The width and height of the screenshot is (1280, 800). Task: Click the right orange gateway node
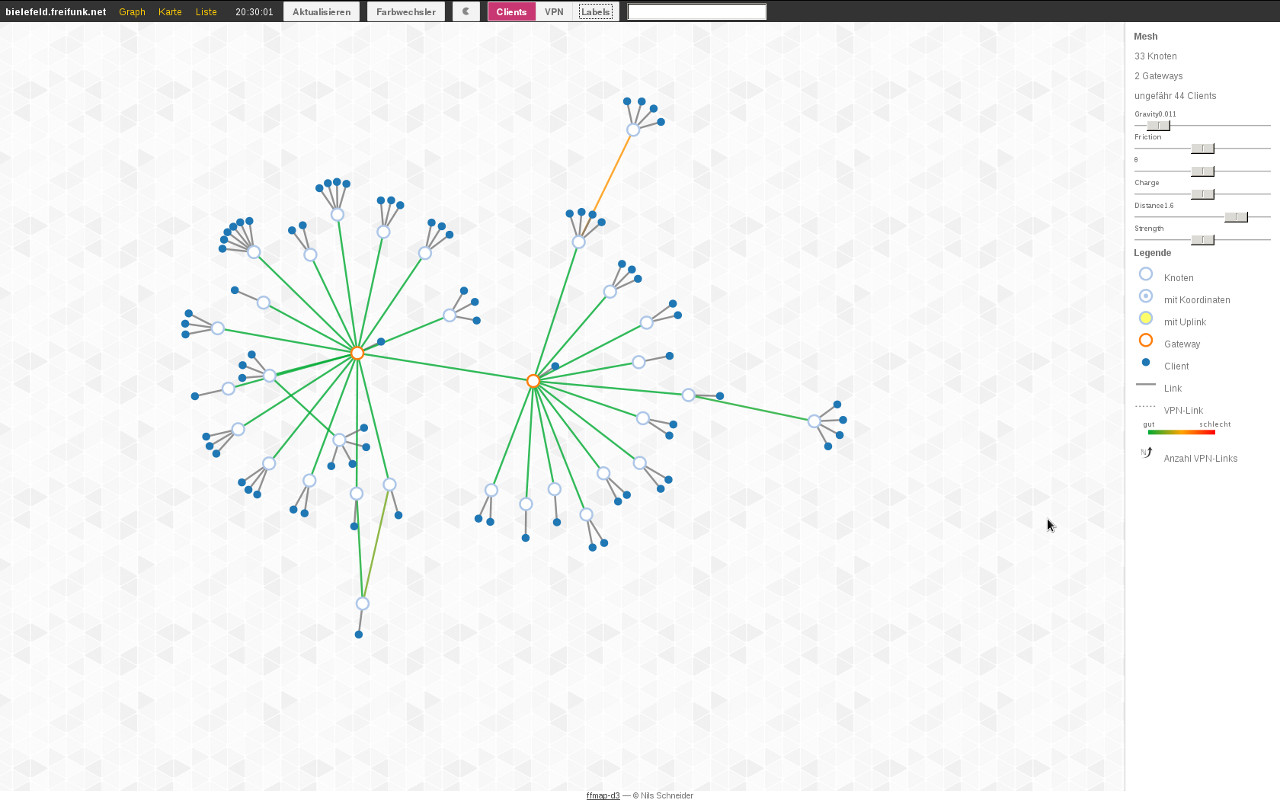(533, 381)
